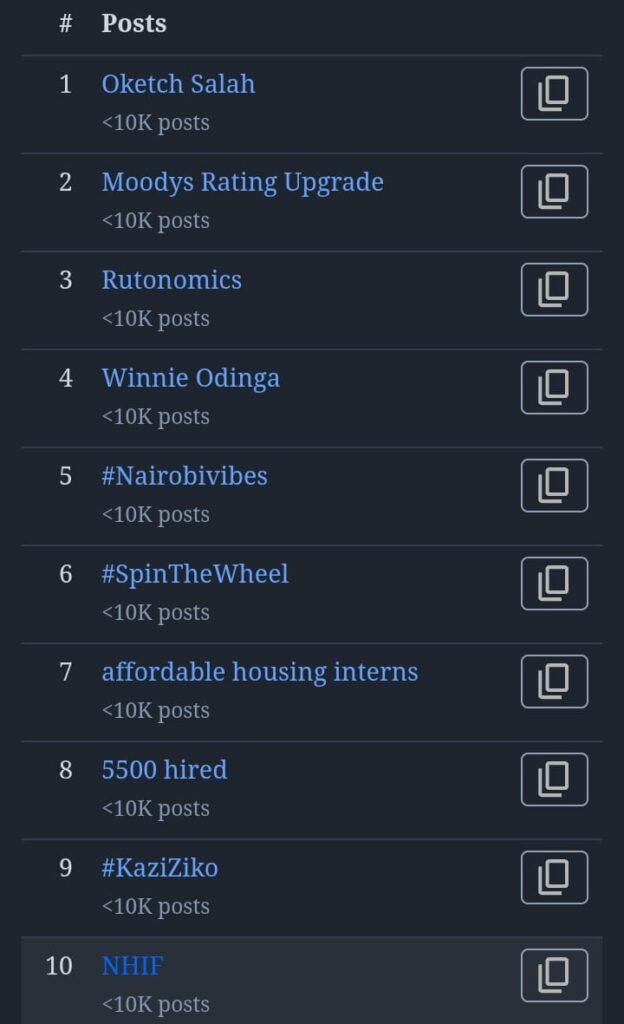Tap copy icon next to 5500 hired
The image size is (624, 1024).
click(x=554, y=780)
